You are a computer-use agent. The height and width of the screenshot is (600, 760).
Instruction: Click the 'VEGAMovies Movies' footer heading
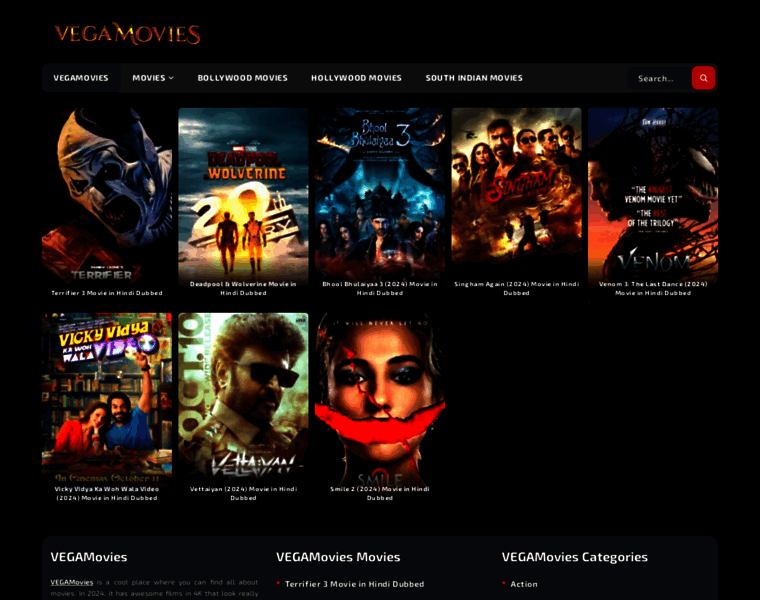[338, 557]
